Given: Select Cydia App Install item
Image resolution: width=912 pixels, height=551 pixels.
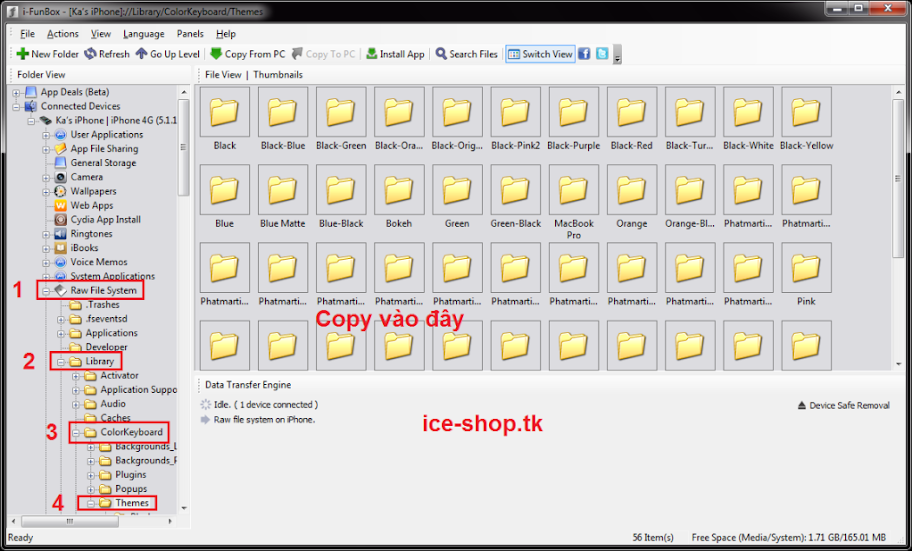Looking at the screenshot, I should point(105,220).
